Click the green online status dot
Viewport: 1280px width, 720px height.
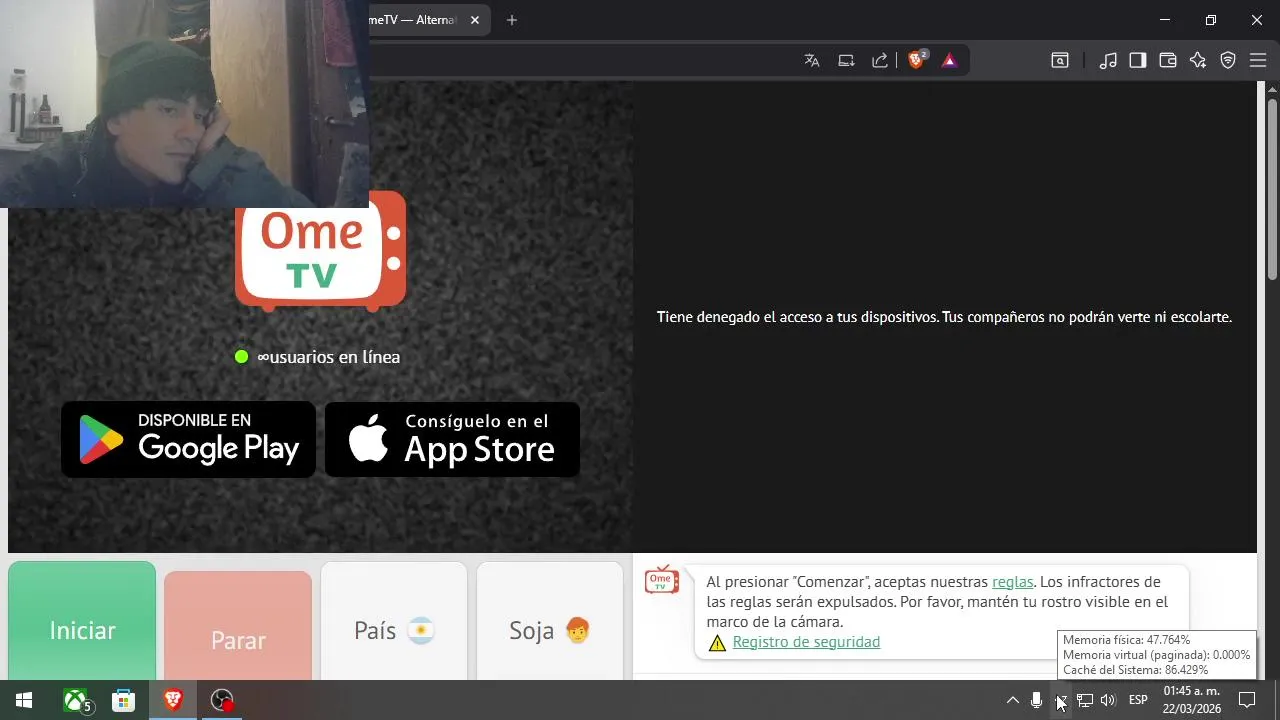[x=241, y=357]
